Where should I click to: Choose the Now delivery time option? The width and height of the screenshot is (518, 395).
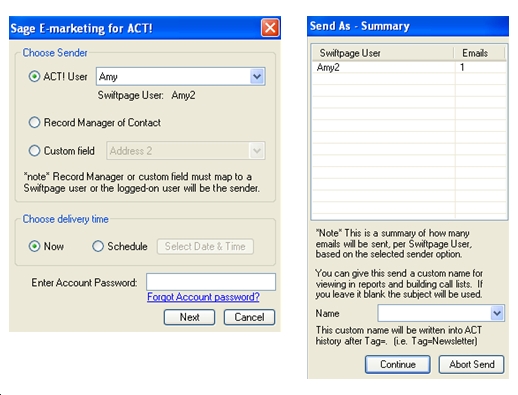[34, 246]
